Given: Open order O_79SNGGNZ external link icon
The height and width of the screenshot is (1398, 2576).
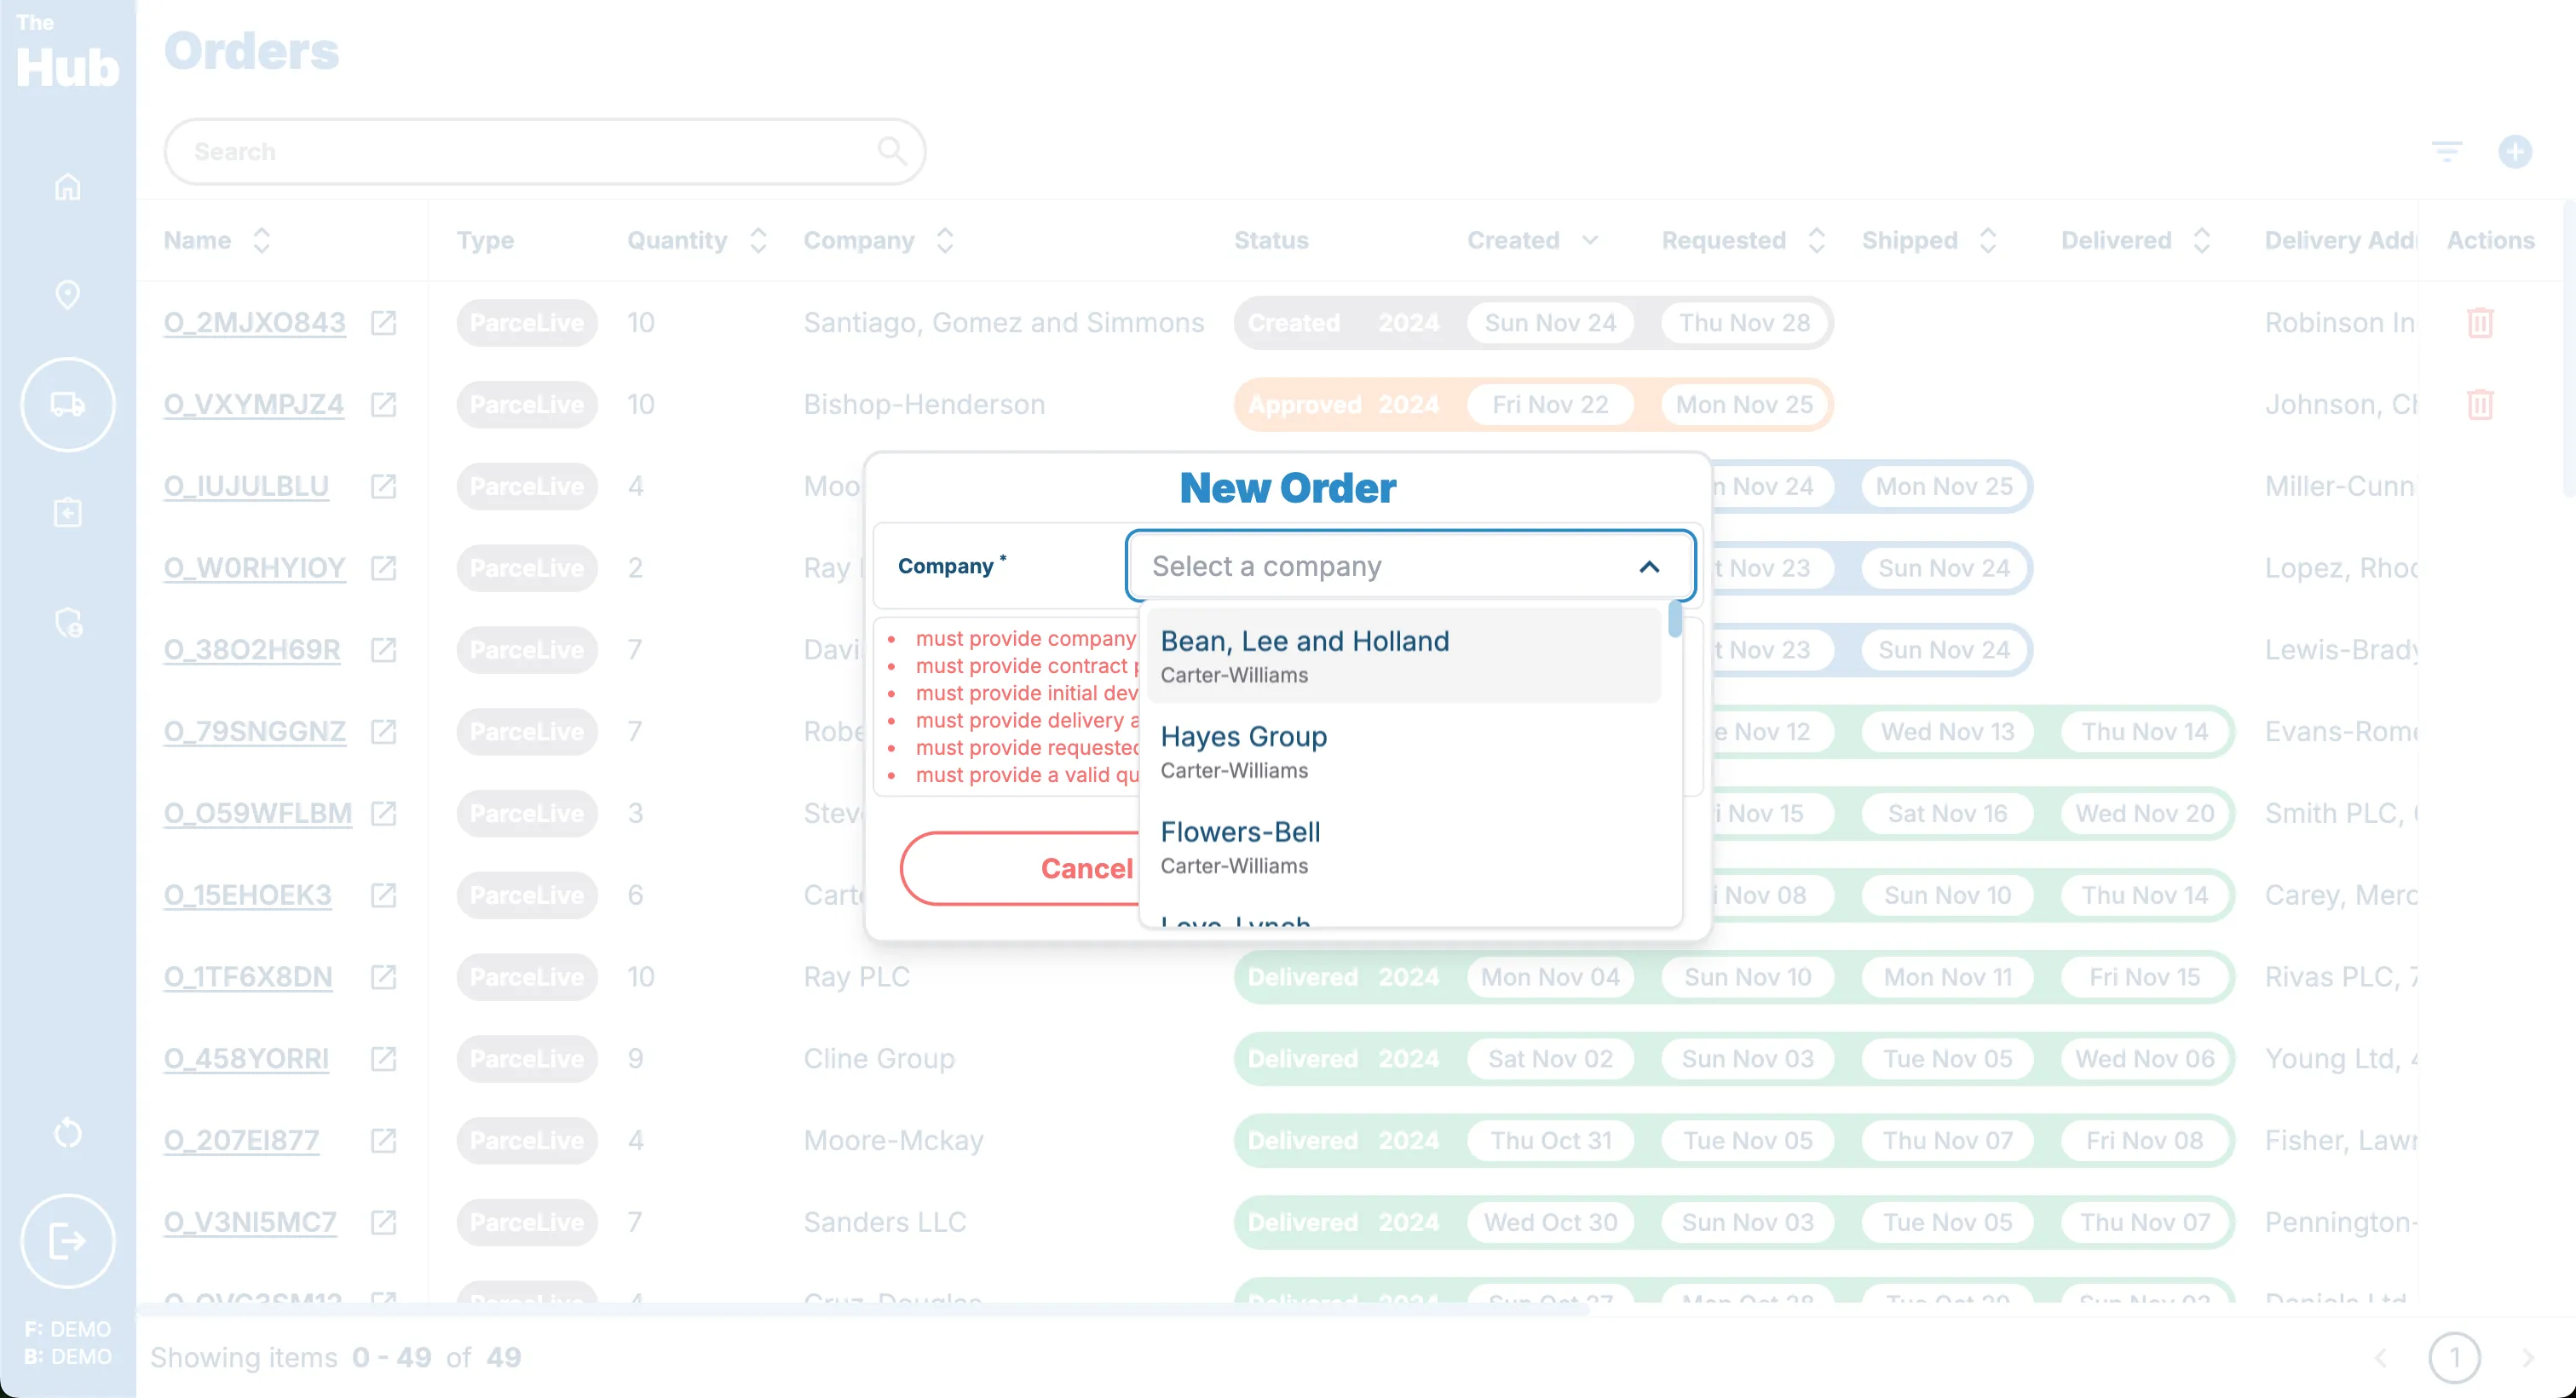Looking at the screenshot, I should (x=384, y=732).
